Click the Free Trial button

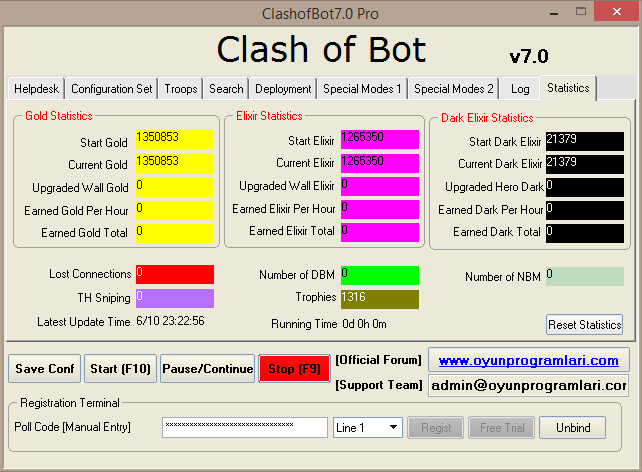coord(502,428)
